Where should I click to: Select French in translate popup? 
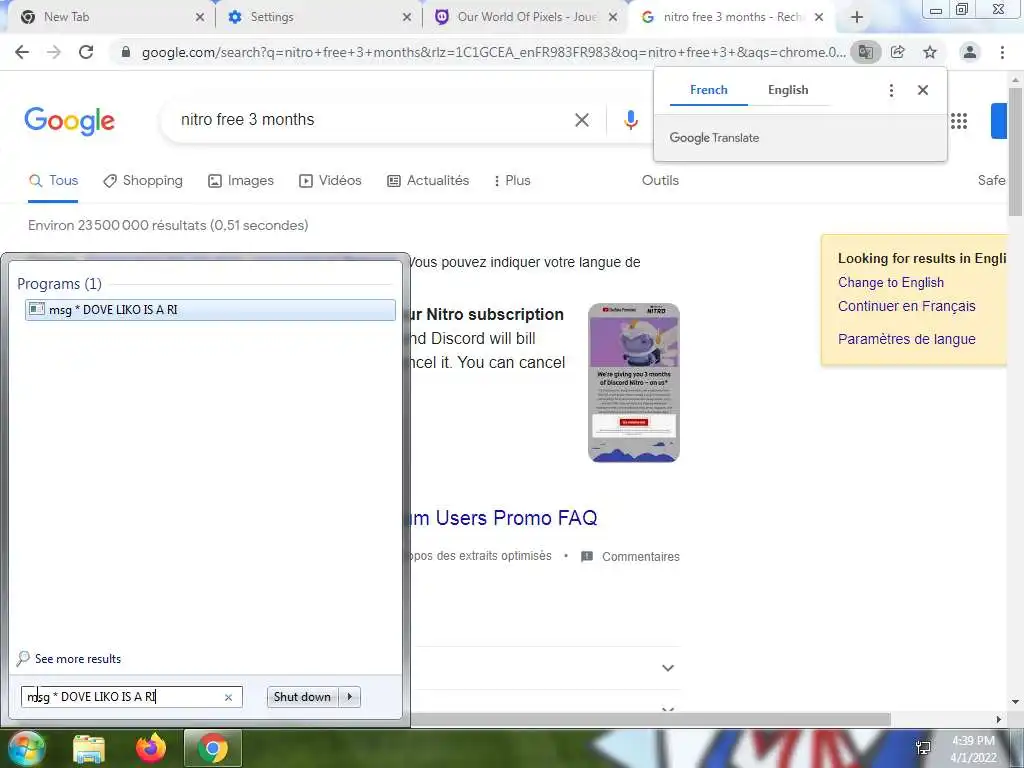pos(709,90)
